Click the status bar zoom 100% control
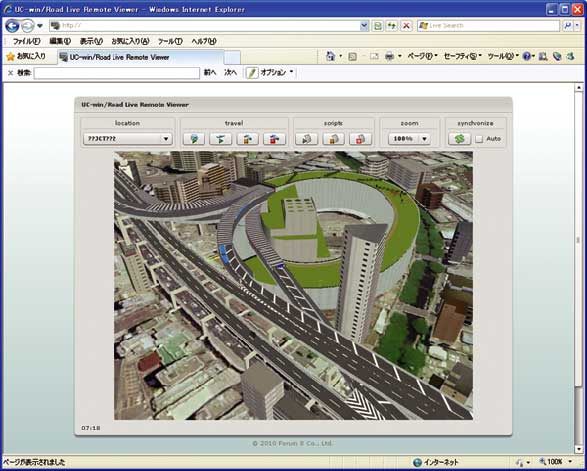This screenshot has height=471, width=587. tap(555, 462)
